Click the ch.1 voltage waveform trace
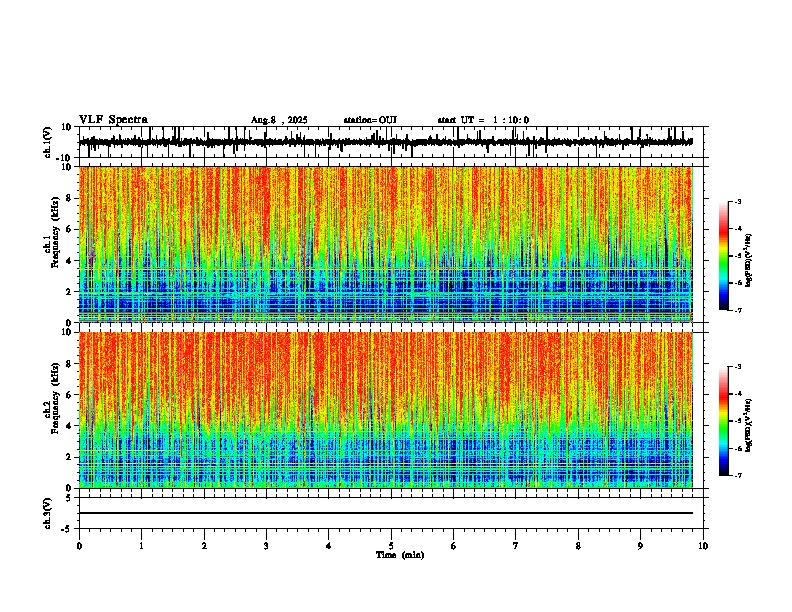This screenshot has height=612, width=792. 385,142
